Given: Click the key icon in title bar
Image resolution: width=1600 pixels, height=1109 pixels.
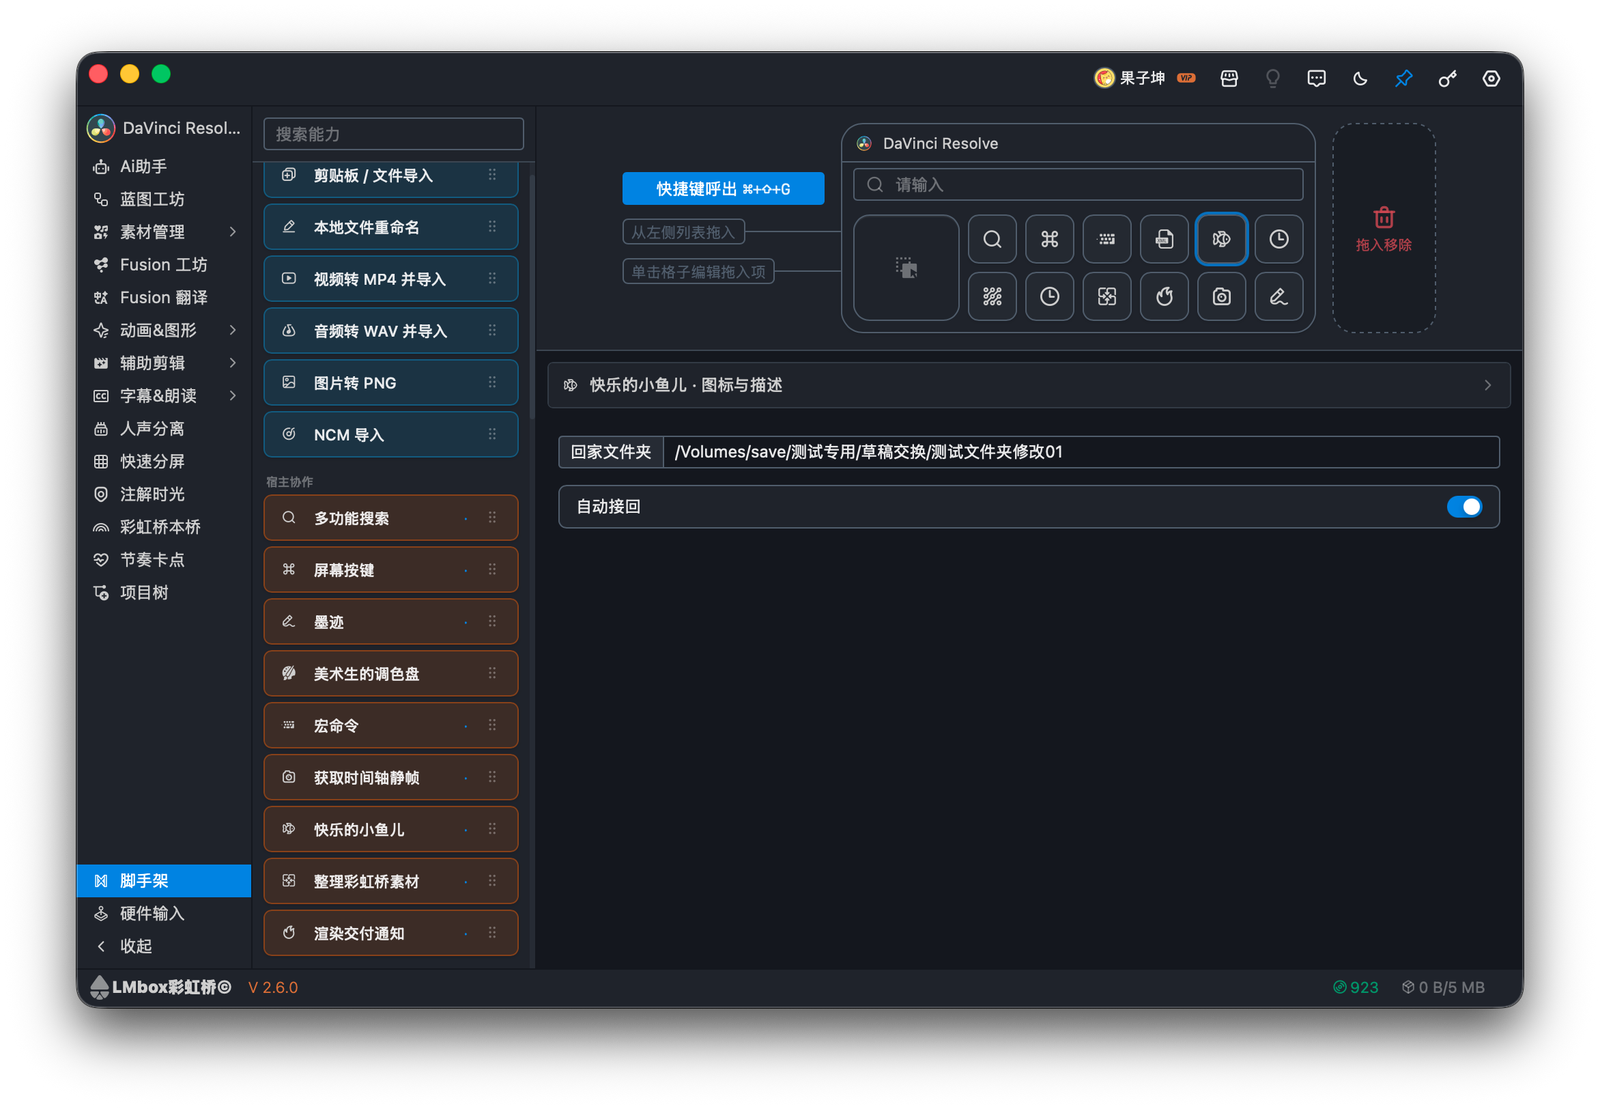Looking at the screenshot, I should point(1447,78).
